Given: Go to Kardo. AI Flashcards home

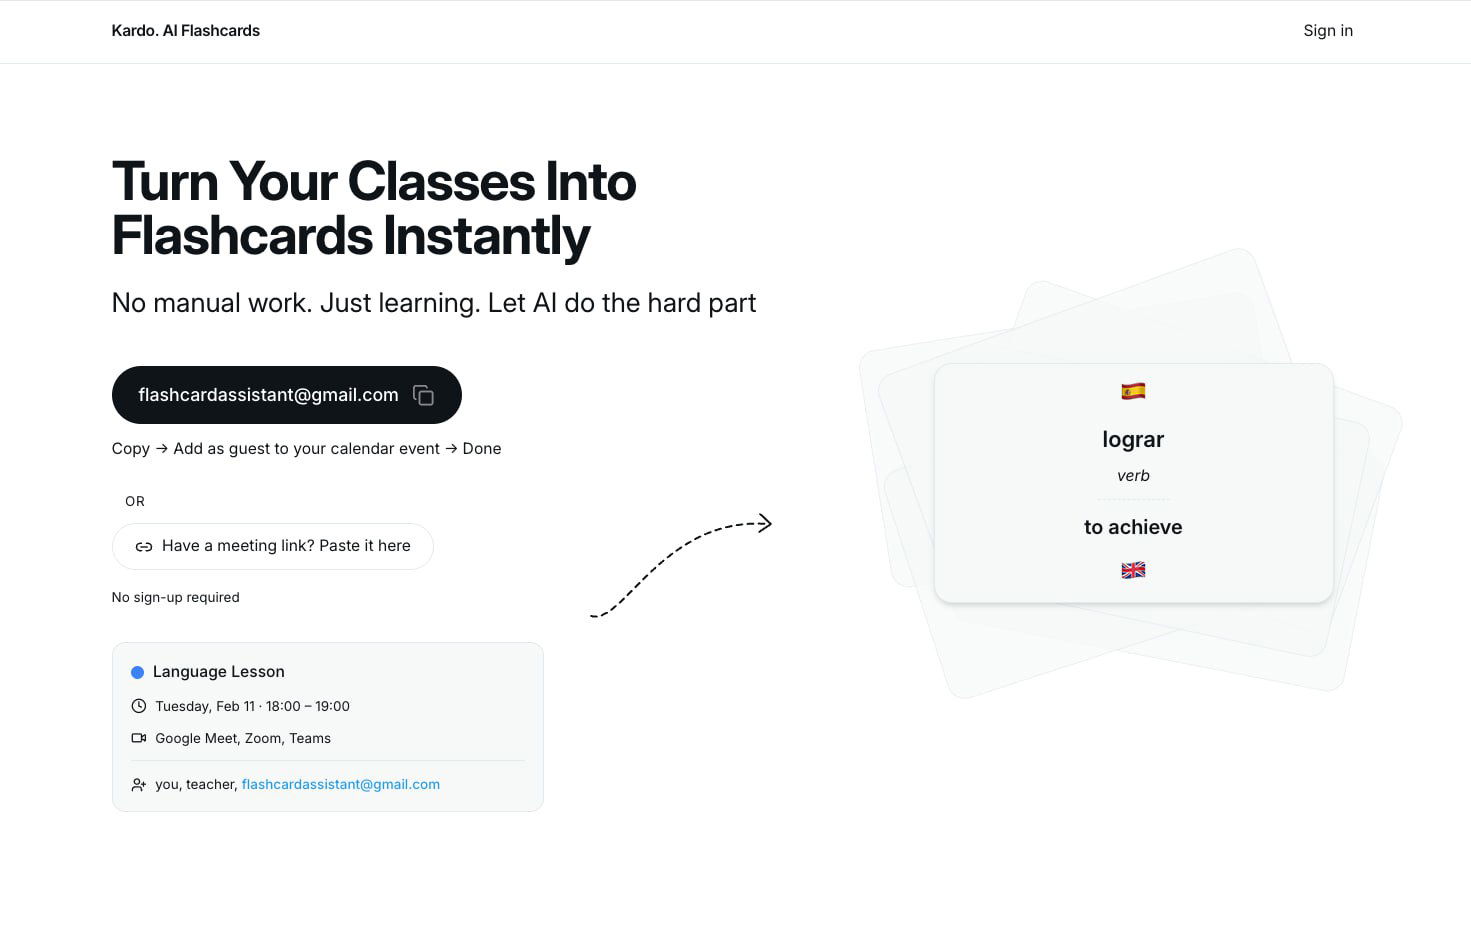Looking at the screenshot, I should coord(186,31).
